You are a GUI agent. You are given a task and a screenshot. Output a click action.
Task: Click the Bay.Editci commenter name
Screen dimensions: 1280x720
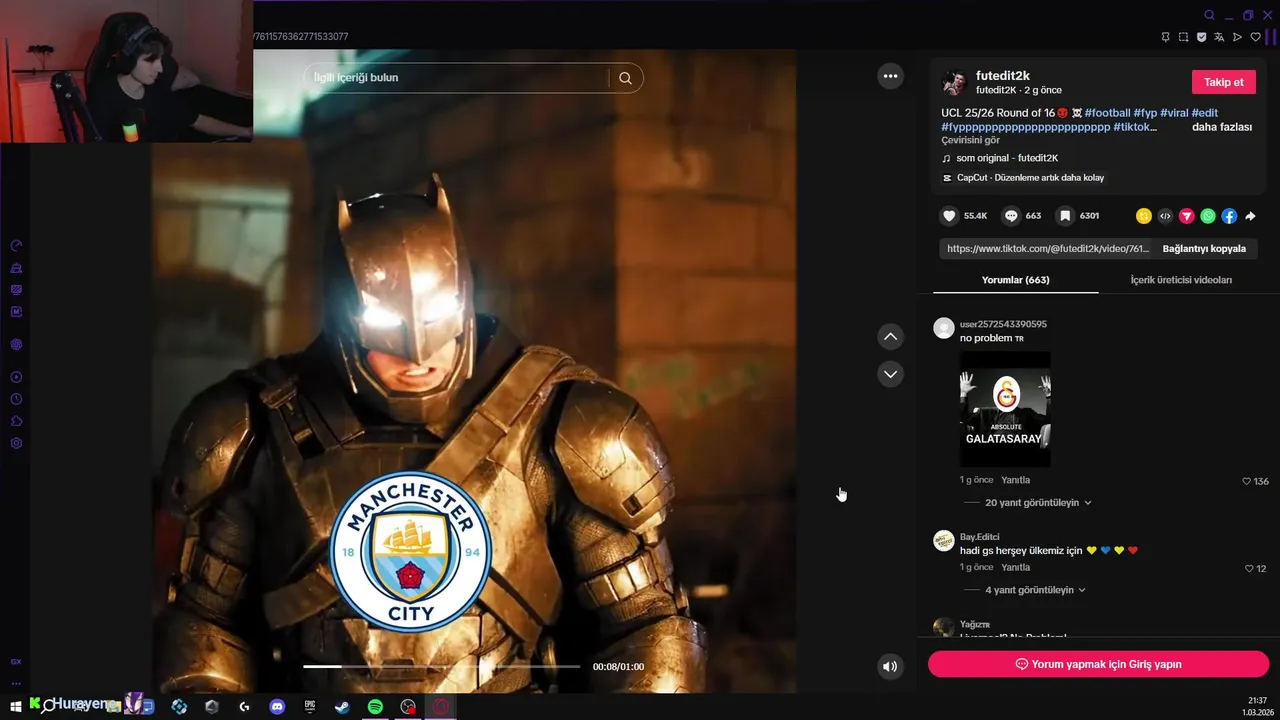click(x=979, y=537)
